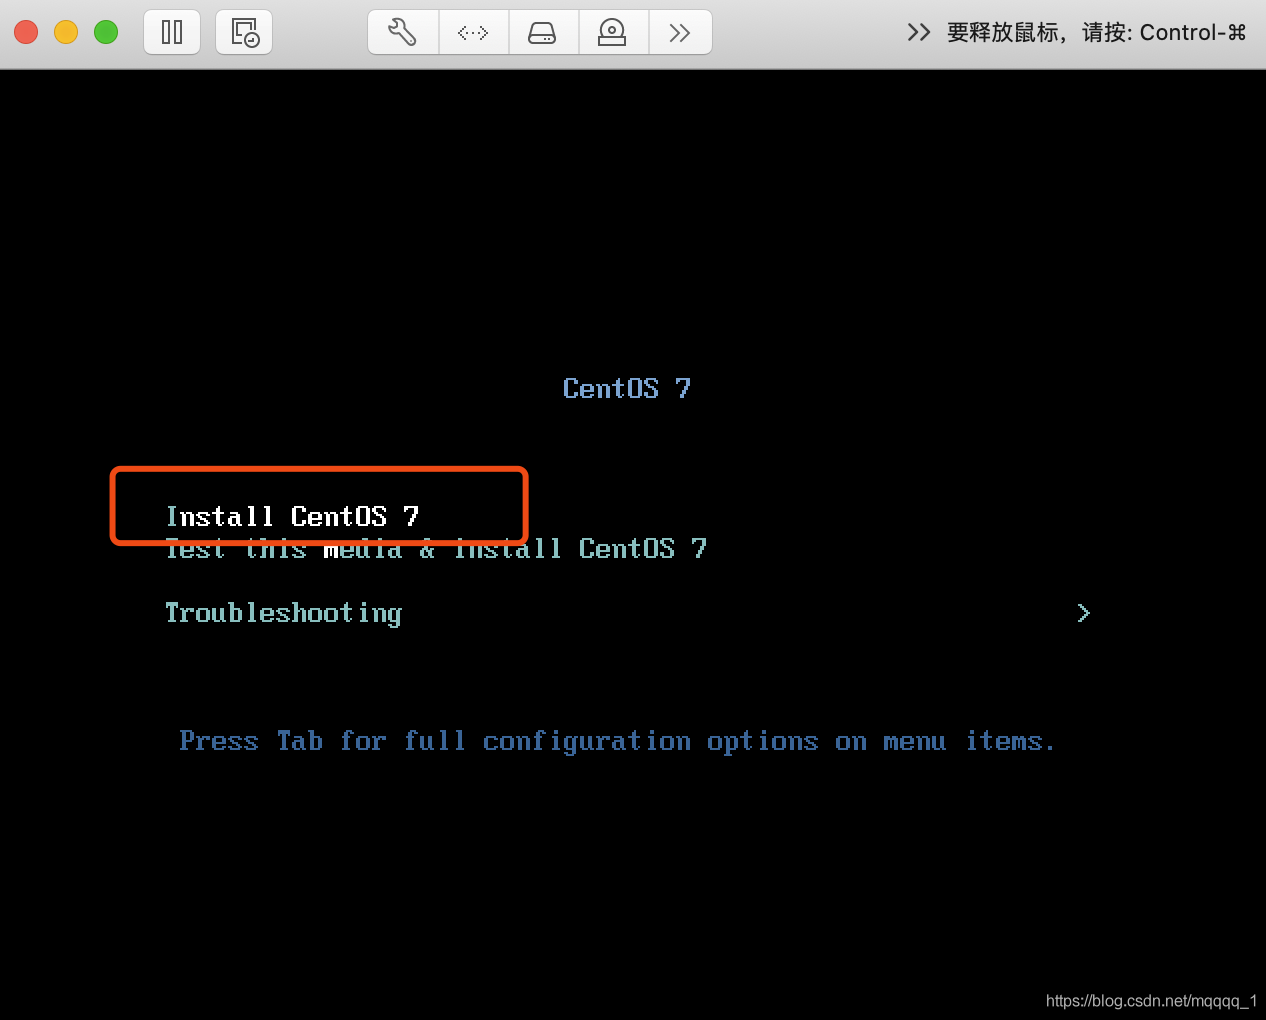1266x1020 pixels.
Task: Close the VM window red button
Action: [26, 32]
